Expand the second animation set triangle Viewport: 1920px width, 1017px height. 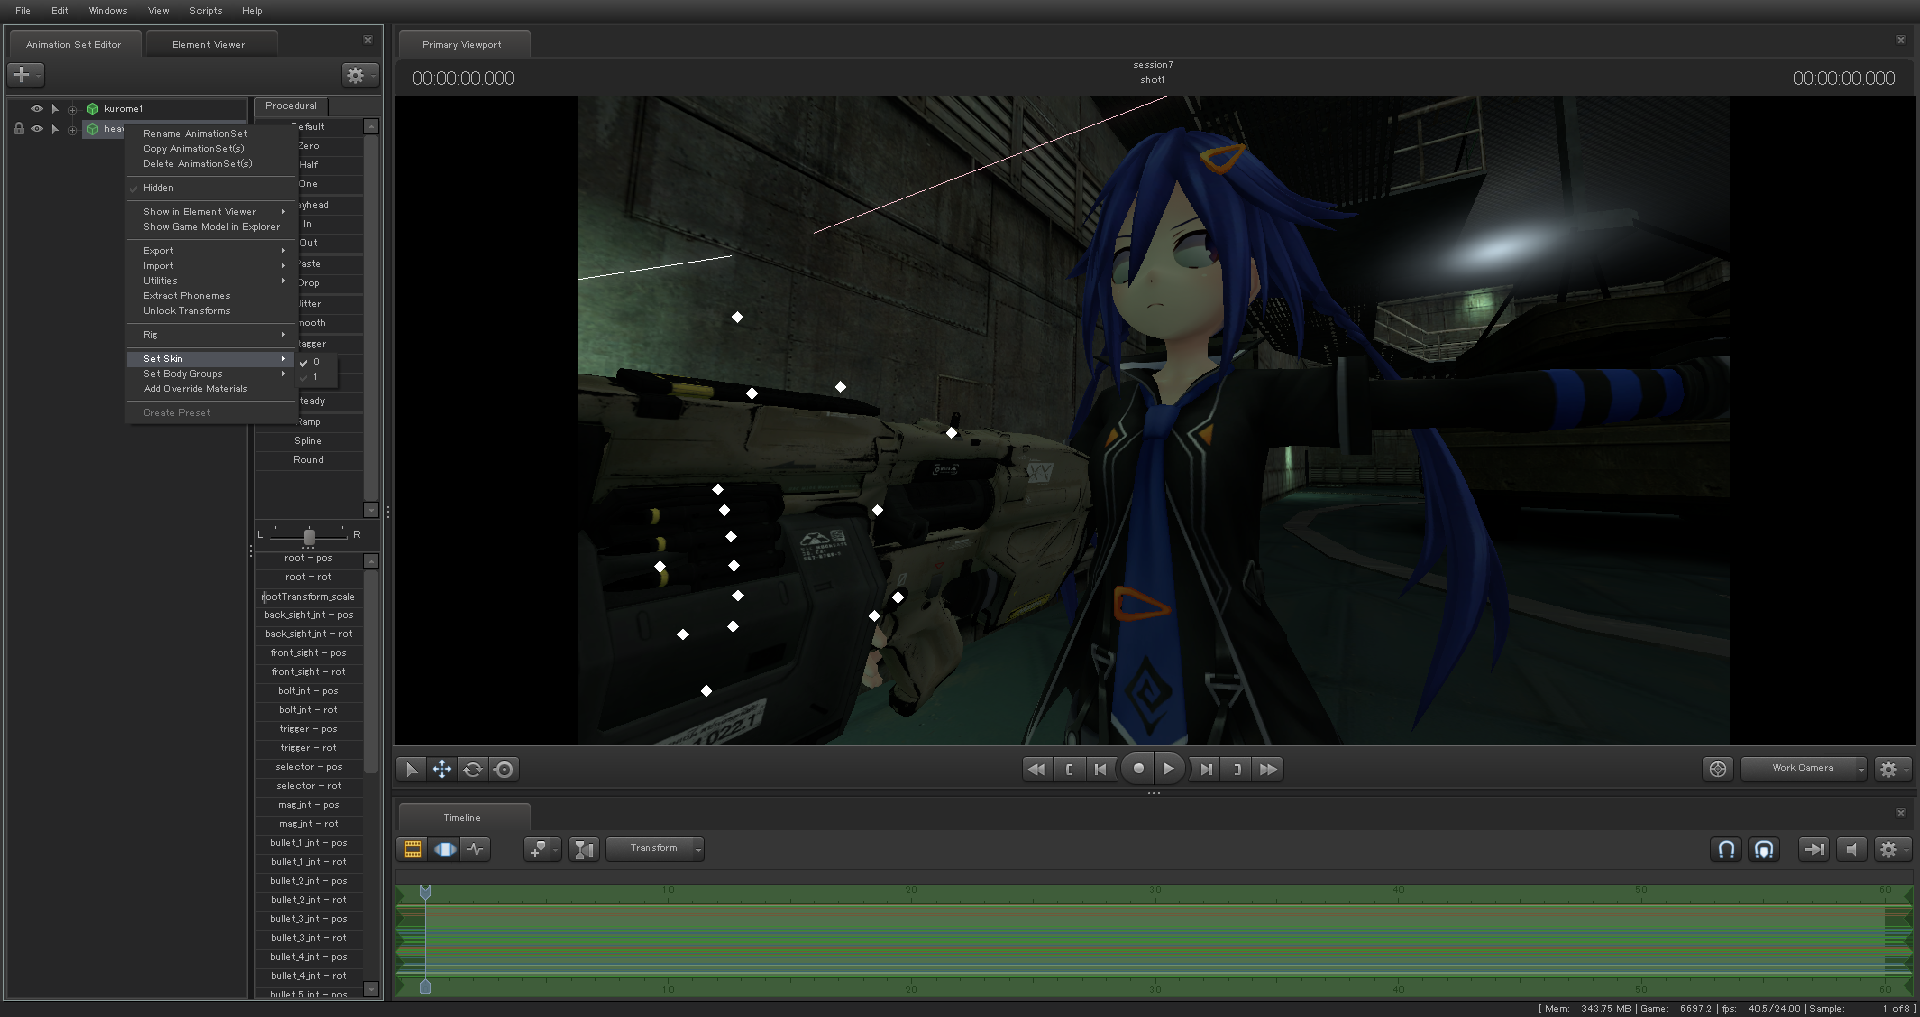coord(55,129)
